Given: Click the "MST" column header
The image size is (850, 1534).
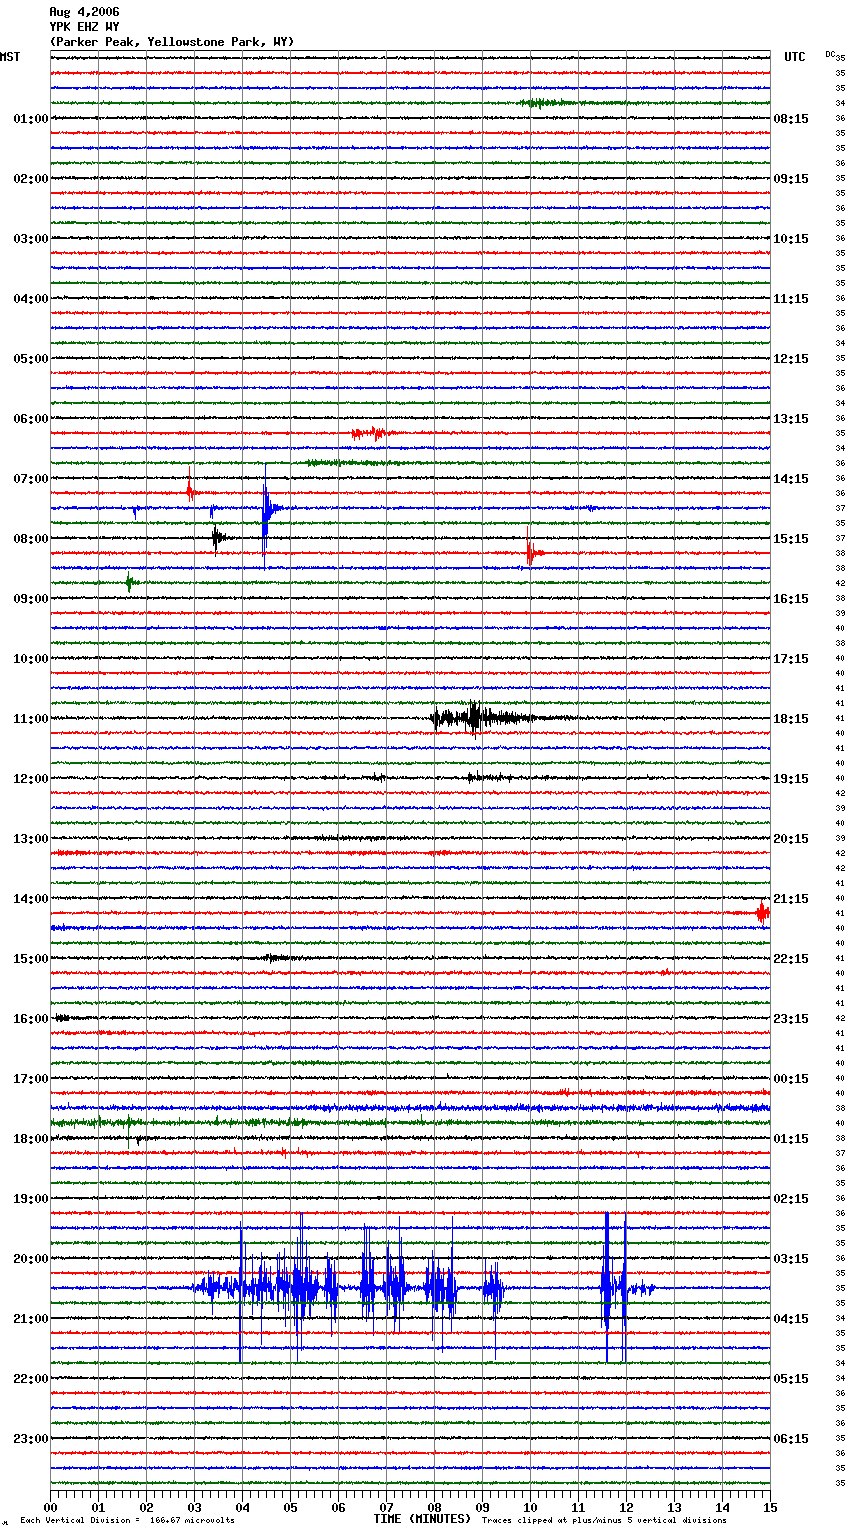Looking at the screenshot, I should (x=10, y=57).
